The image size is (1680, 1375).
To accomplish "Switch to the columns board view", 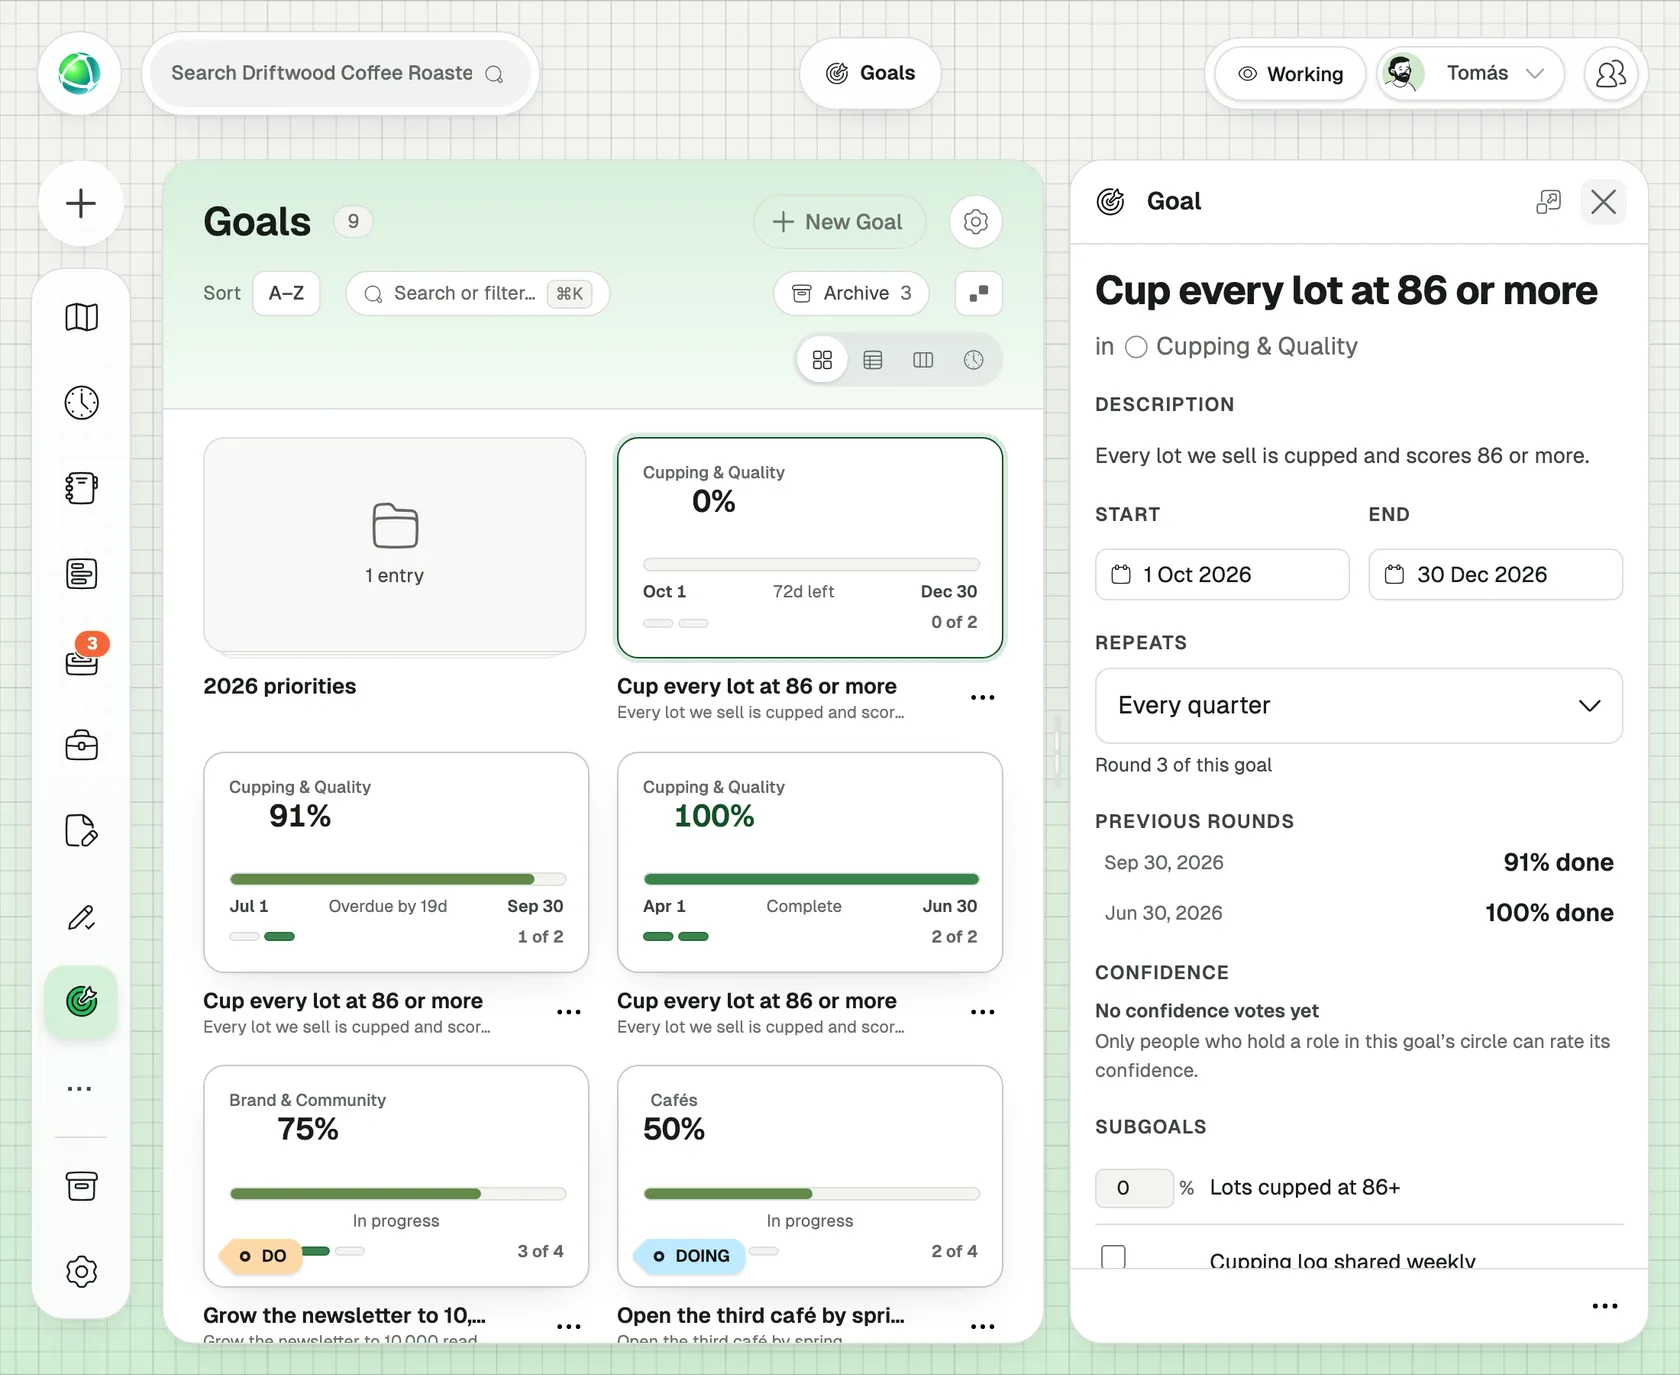I will tap(923, 360).
